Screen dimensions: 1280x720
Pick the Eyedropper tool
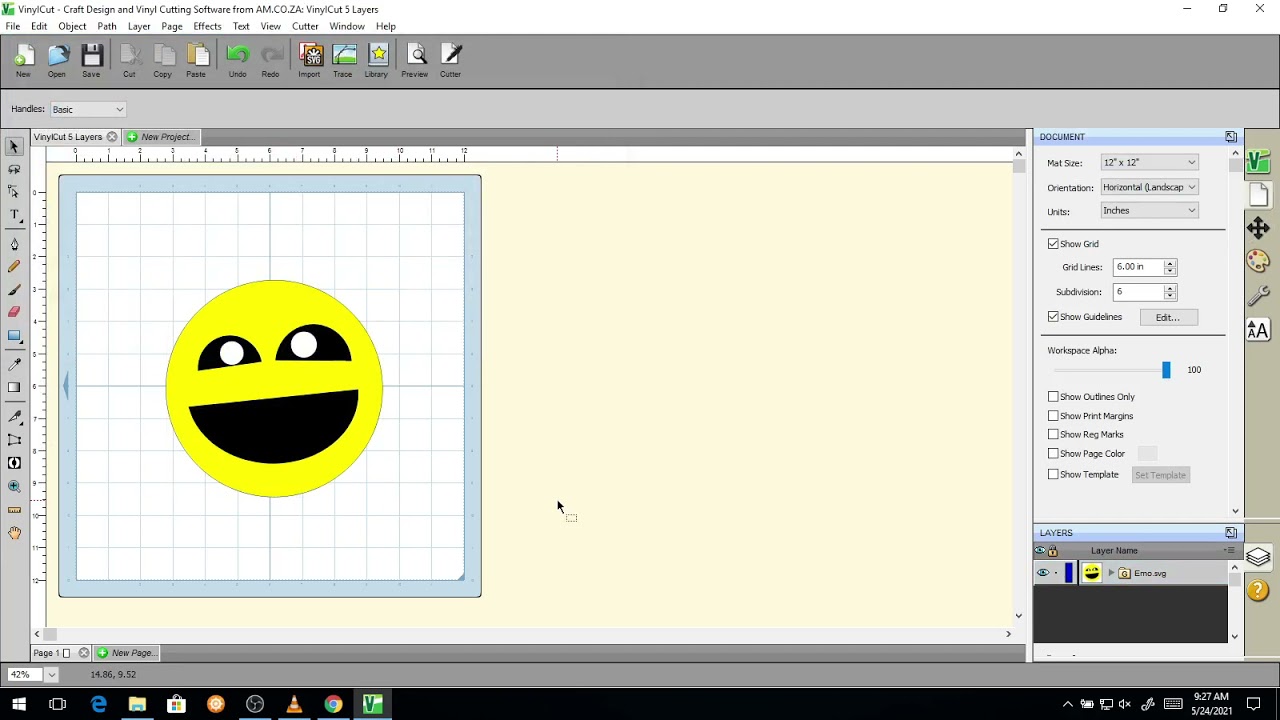click(x=14, y=365)
